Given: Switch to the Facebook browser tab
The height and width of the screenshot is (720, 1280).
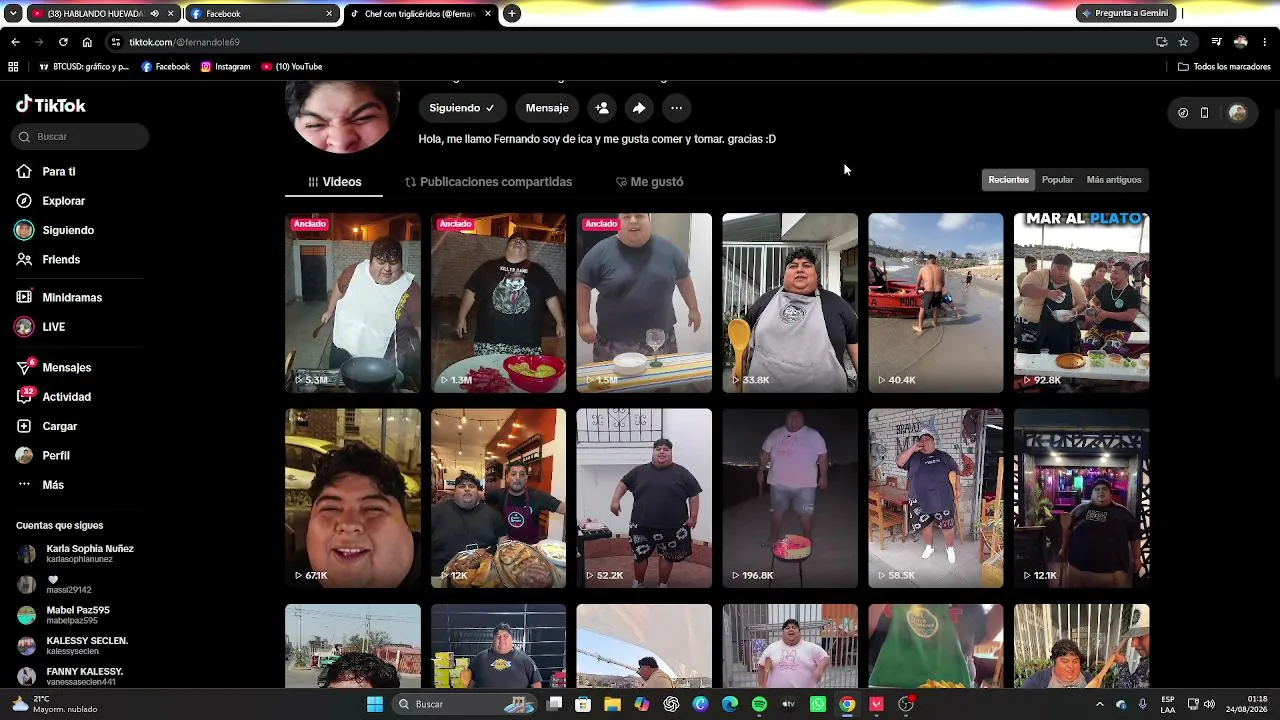Looking at the screenshot, I should 262,14.
